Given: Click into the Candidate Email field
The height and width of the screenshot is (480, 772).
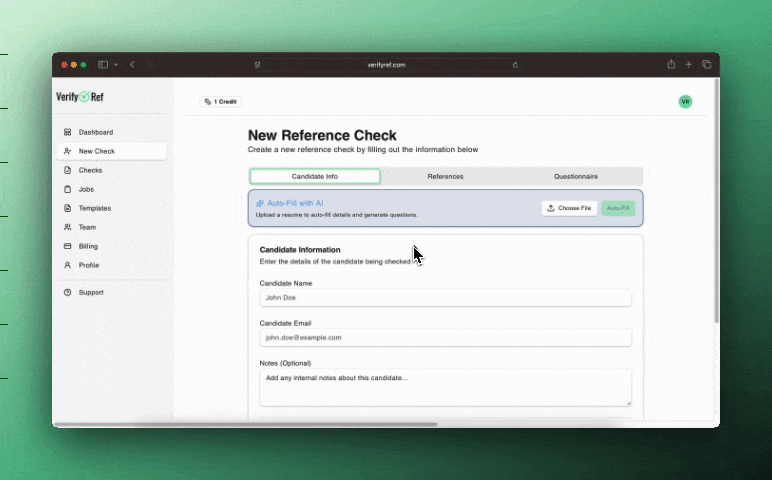Looking at the screenshot, I should pos(445,338).
